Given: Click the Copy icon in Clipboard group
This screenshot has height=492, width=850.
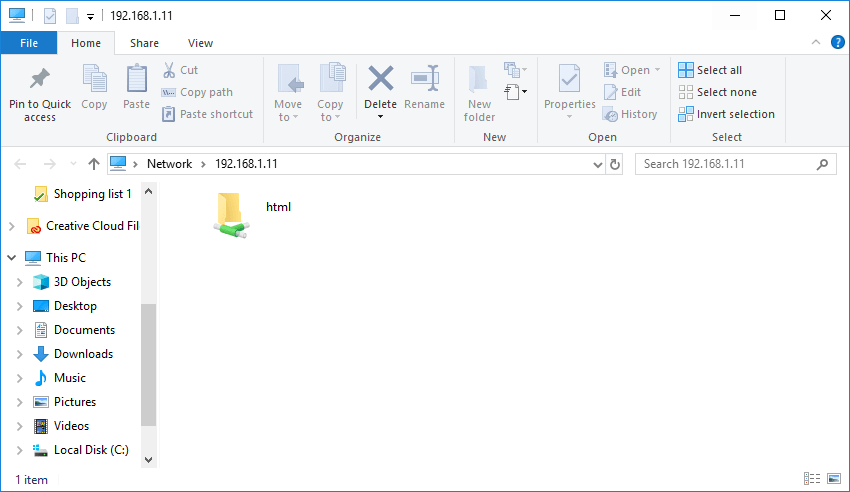Looking at the screenshot, I should click(x=94, y=80).
